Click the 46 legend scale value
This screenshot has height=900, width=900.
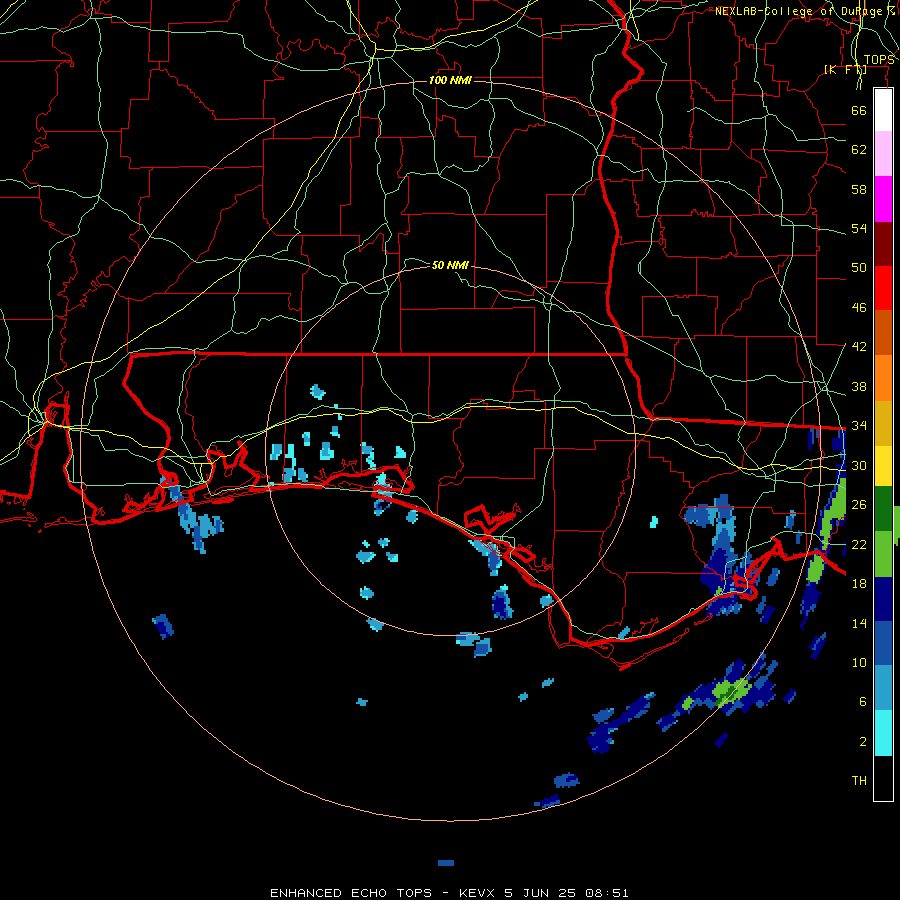click(859, 308)
